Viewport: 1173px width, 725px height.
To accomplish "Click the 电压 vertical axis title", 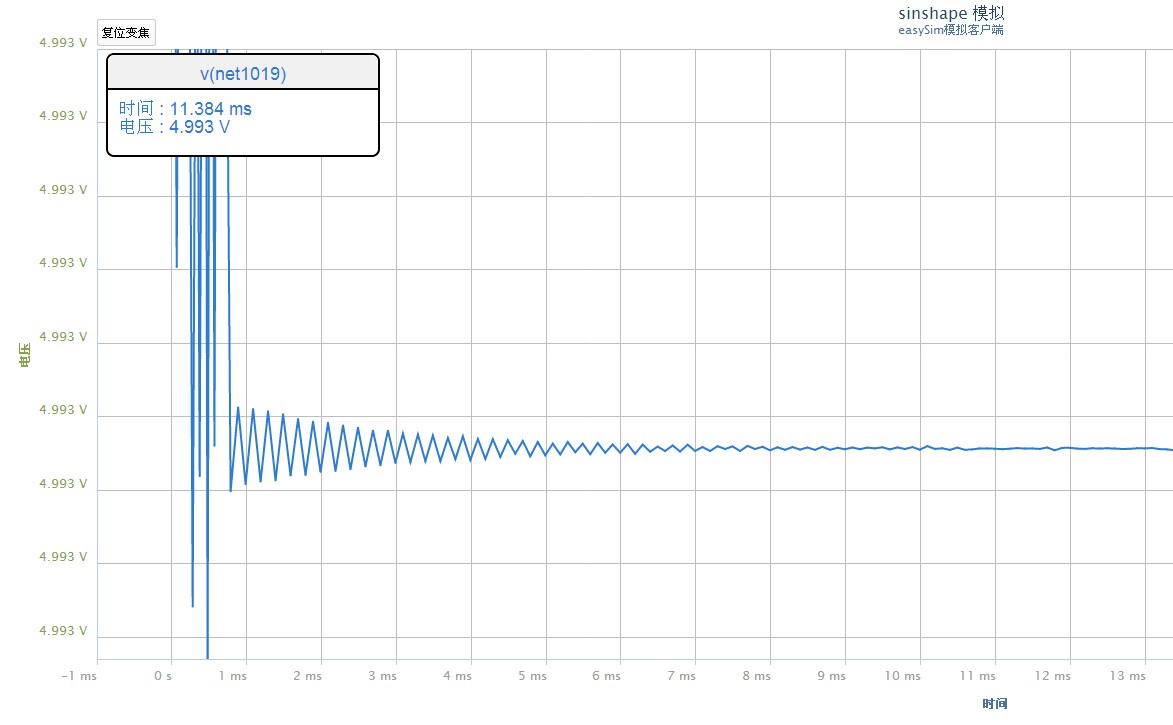I will 25,355.
